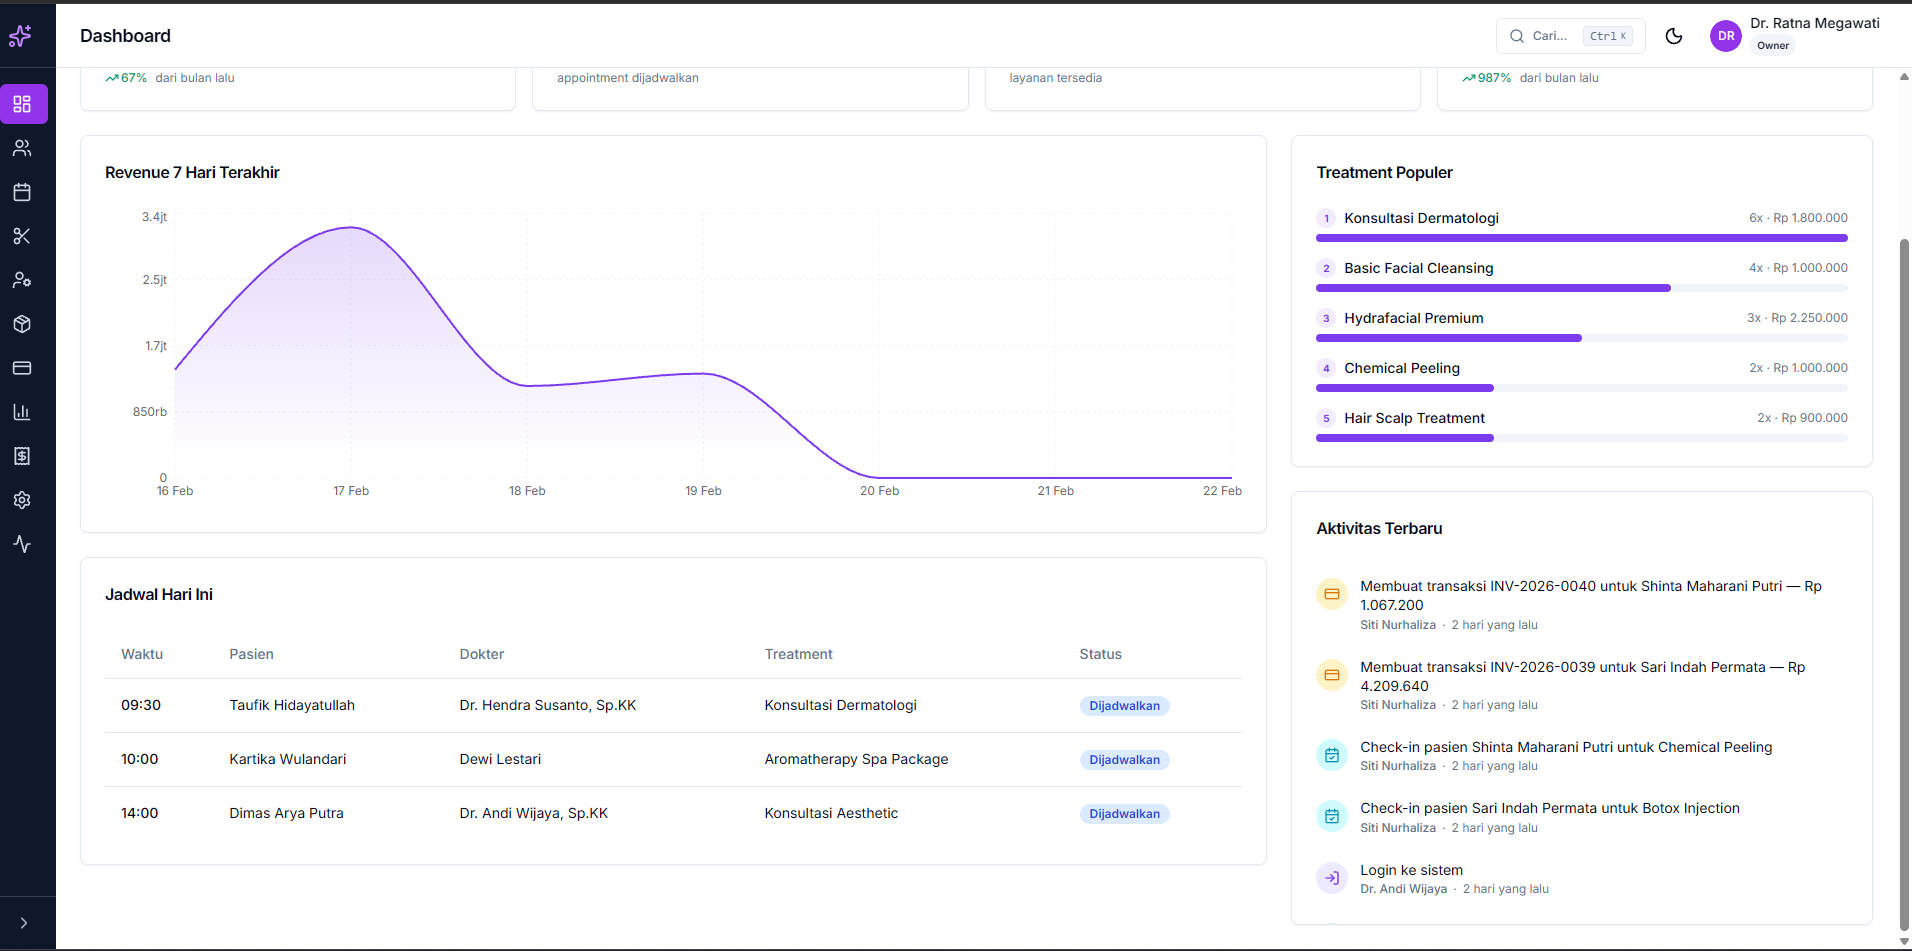Click the sparkle app logo

click(x=20, y=36)
